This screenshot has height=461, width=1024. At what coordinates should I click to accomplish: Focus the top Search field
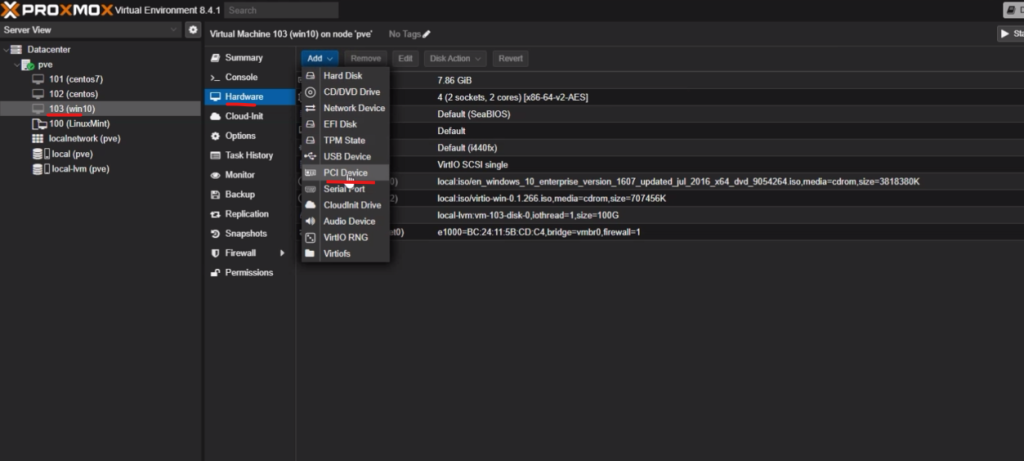point(281,10)
